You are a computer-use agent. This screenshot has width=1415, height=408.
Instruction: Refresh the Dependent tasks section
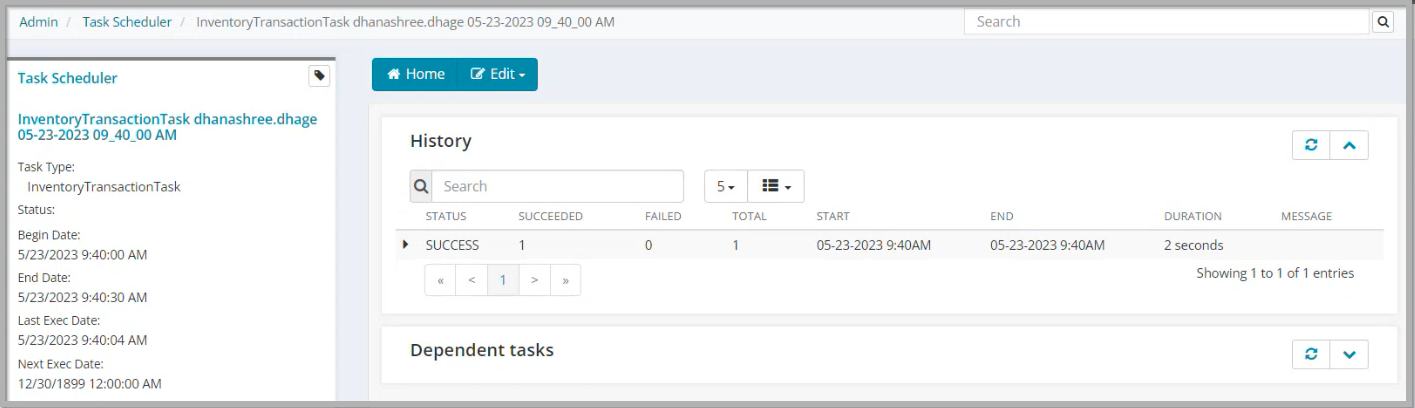coord(1311,354)
